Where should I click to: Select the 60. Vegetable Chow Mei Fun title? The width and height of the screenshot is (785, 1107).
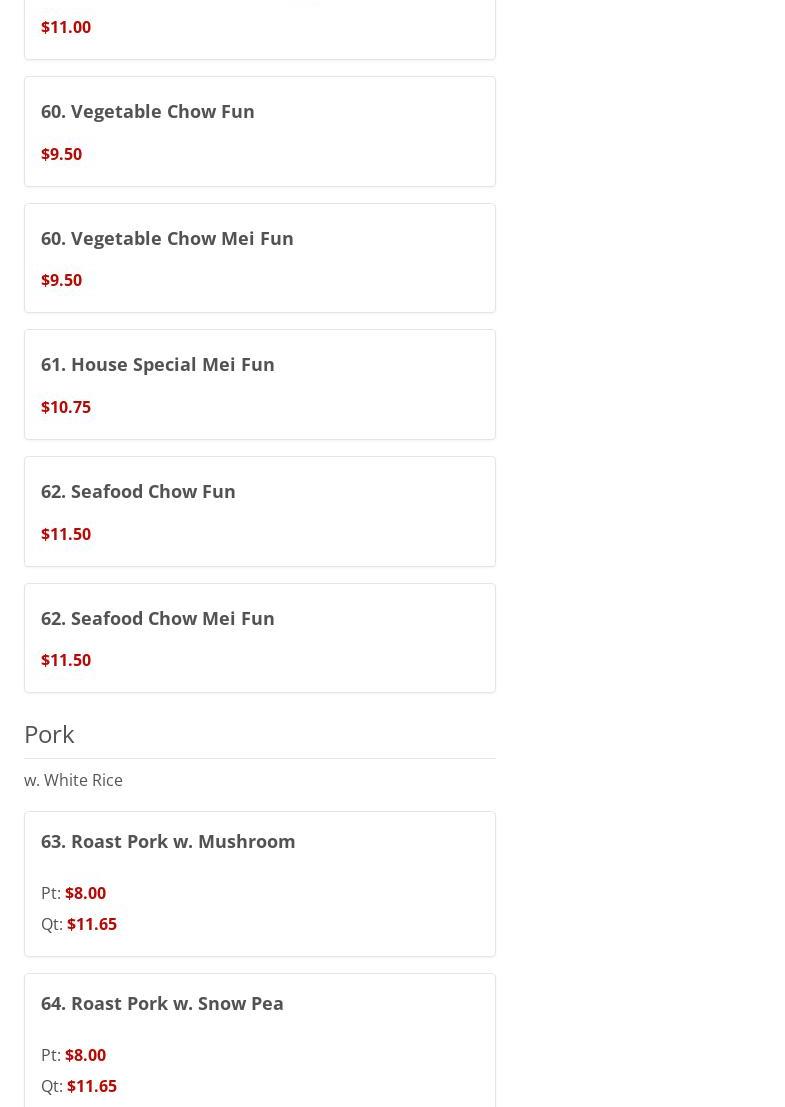point(167,238)
